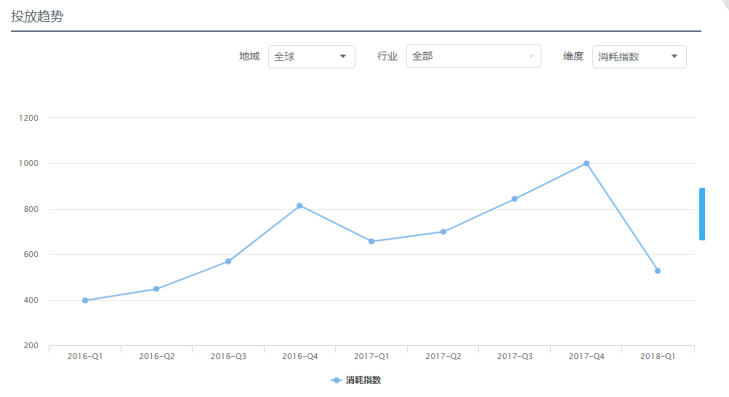
Task: Select the 2017-Q3 data point
Action: click(515, 199)
